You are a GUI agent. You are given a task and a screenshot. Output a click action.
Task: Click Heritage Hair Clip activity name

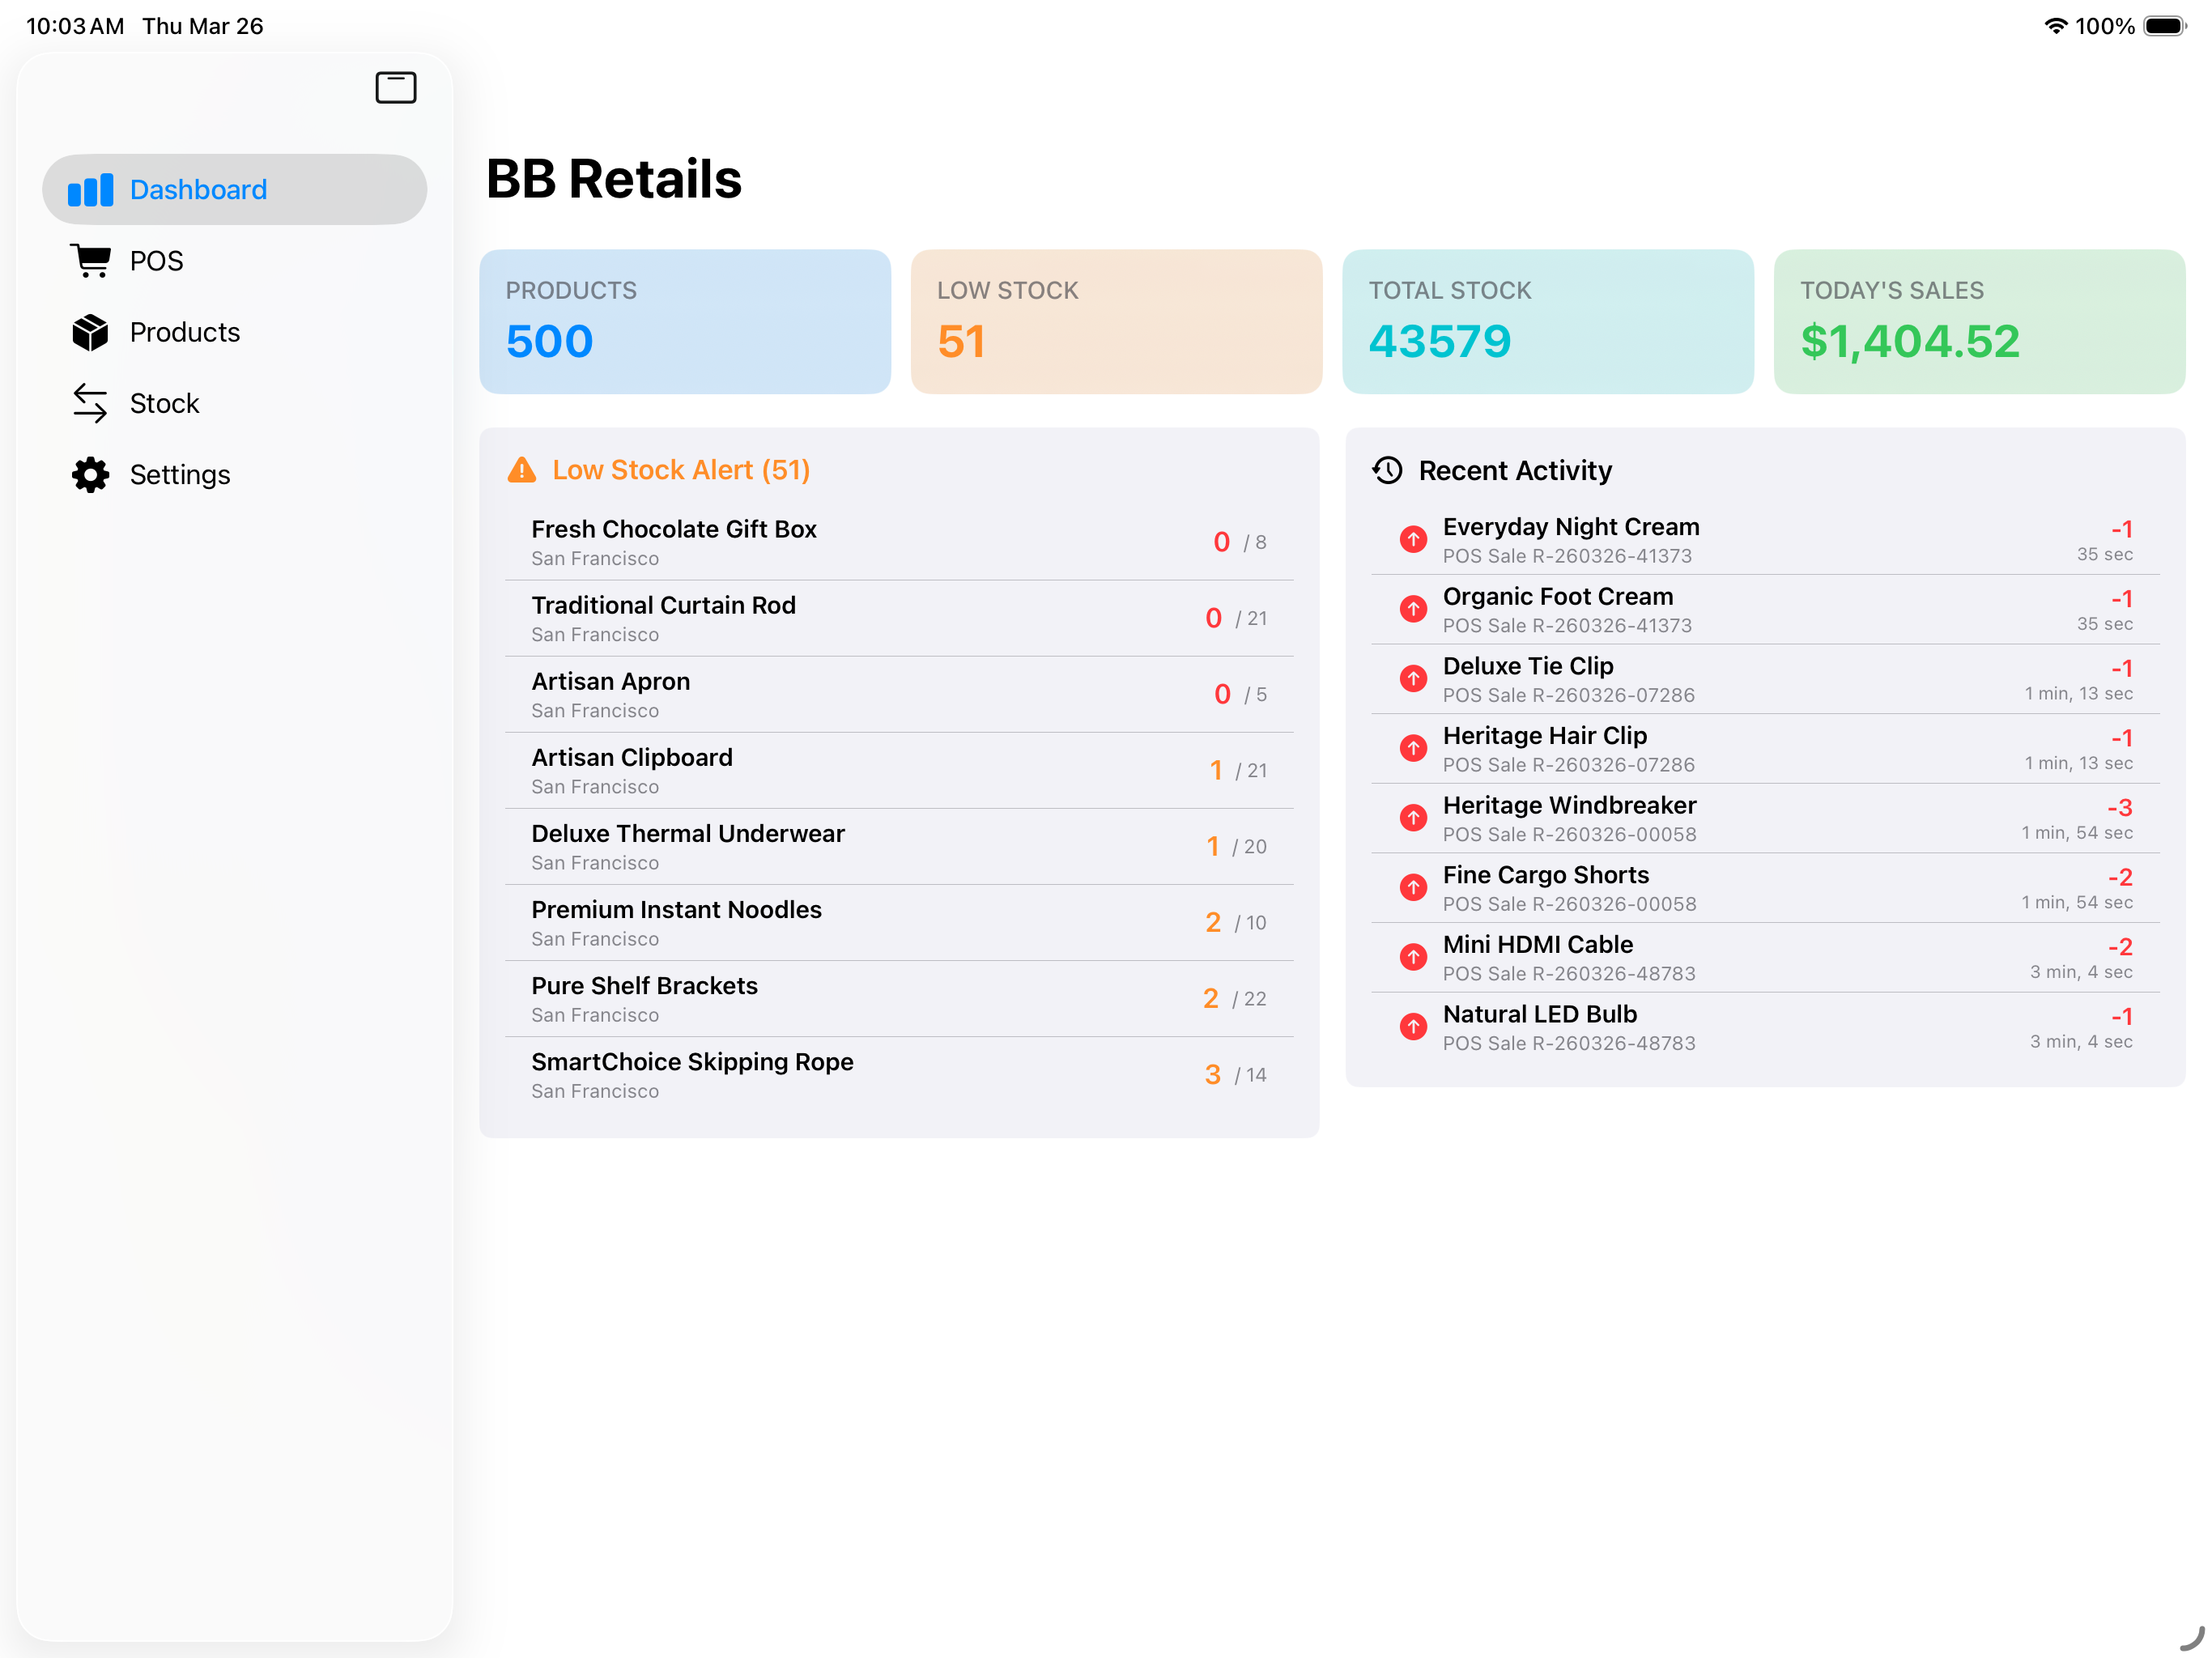(x=1544, y=735)
